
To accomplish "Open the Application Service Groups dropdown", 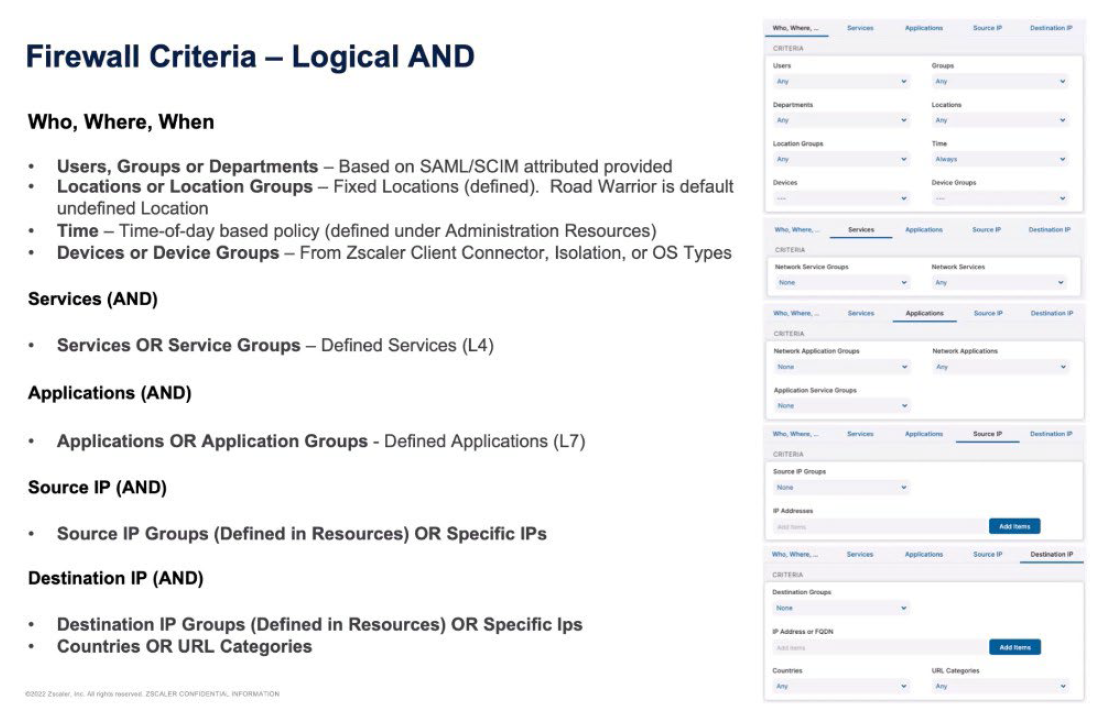I will click(x=841, y=406).
